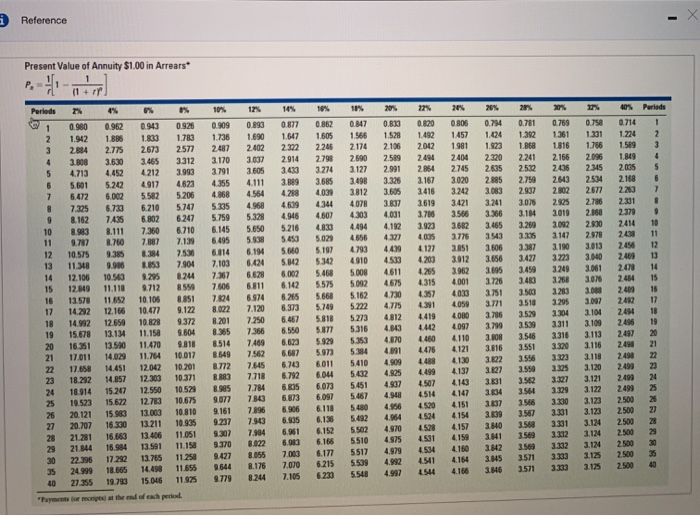700x516 pixels.
Task: Select the 28% column header
Action: tap(526, 108)
